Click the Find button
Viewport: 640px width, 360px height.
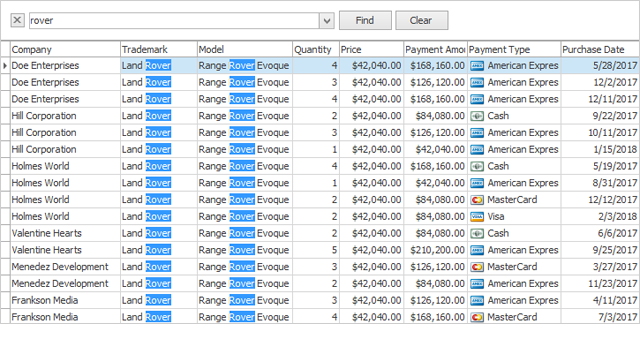pyautogui.click(x=365, y=20)
